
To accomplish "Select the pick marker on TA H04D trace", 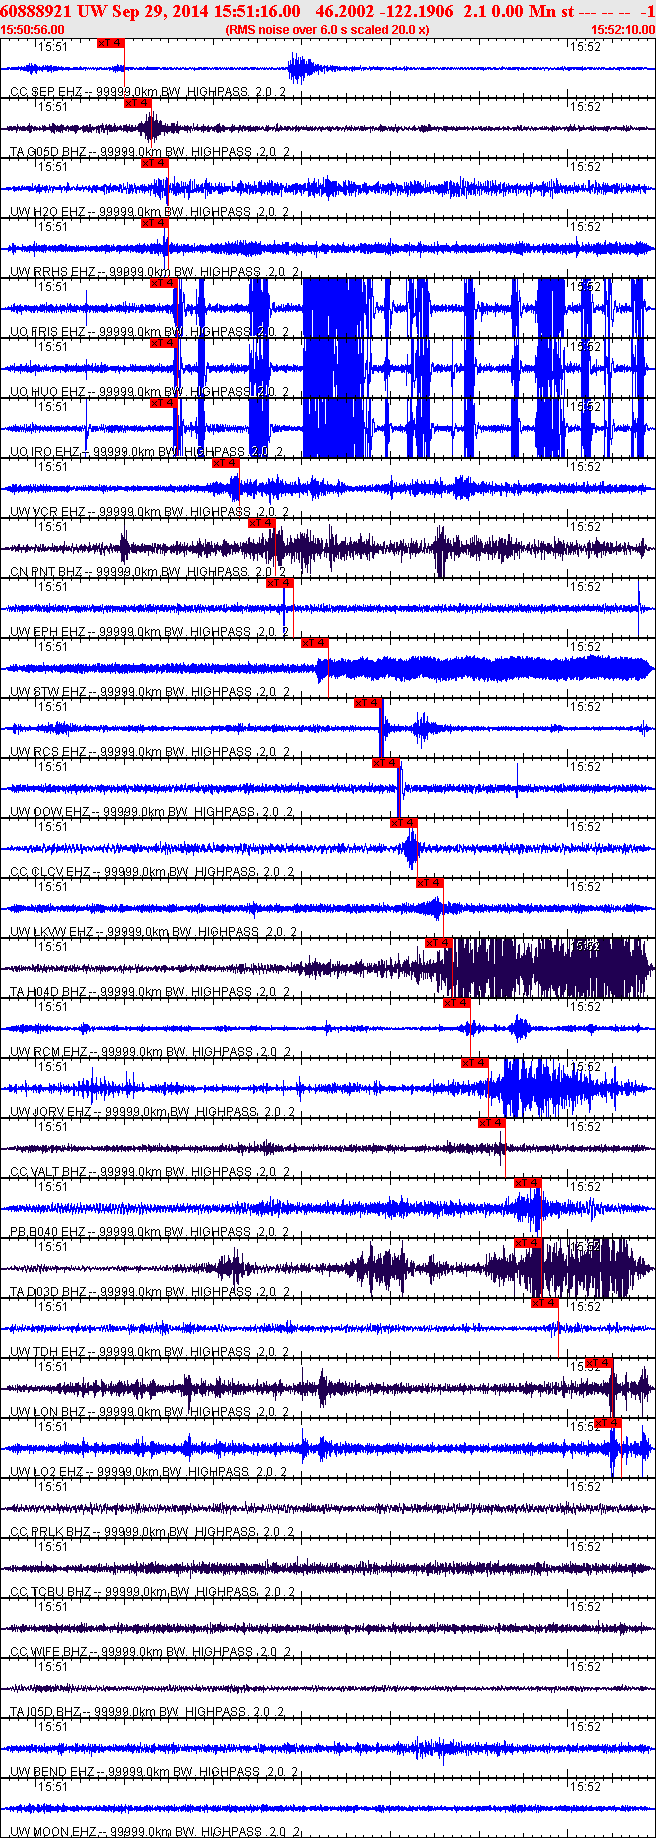I will (x=439, y=942).
